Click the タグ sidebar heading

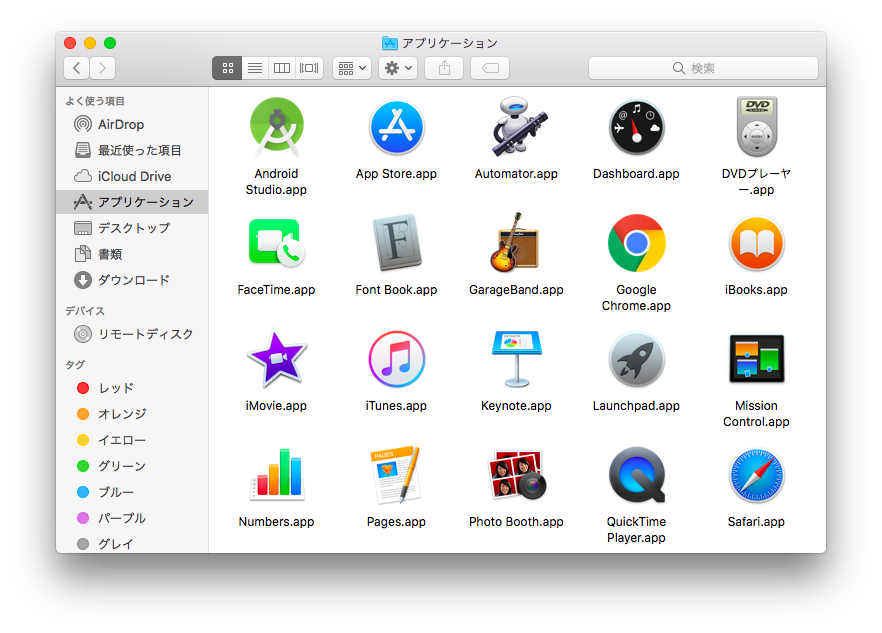[75, 365]
